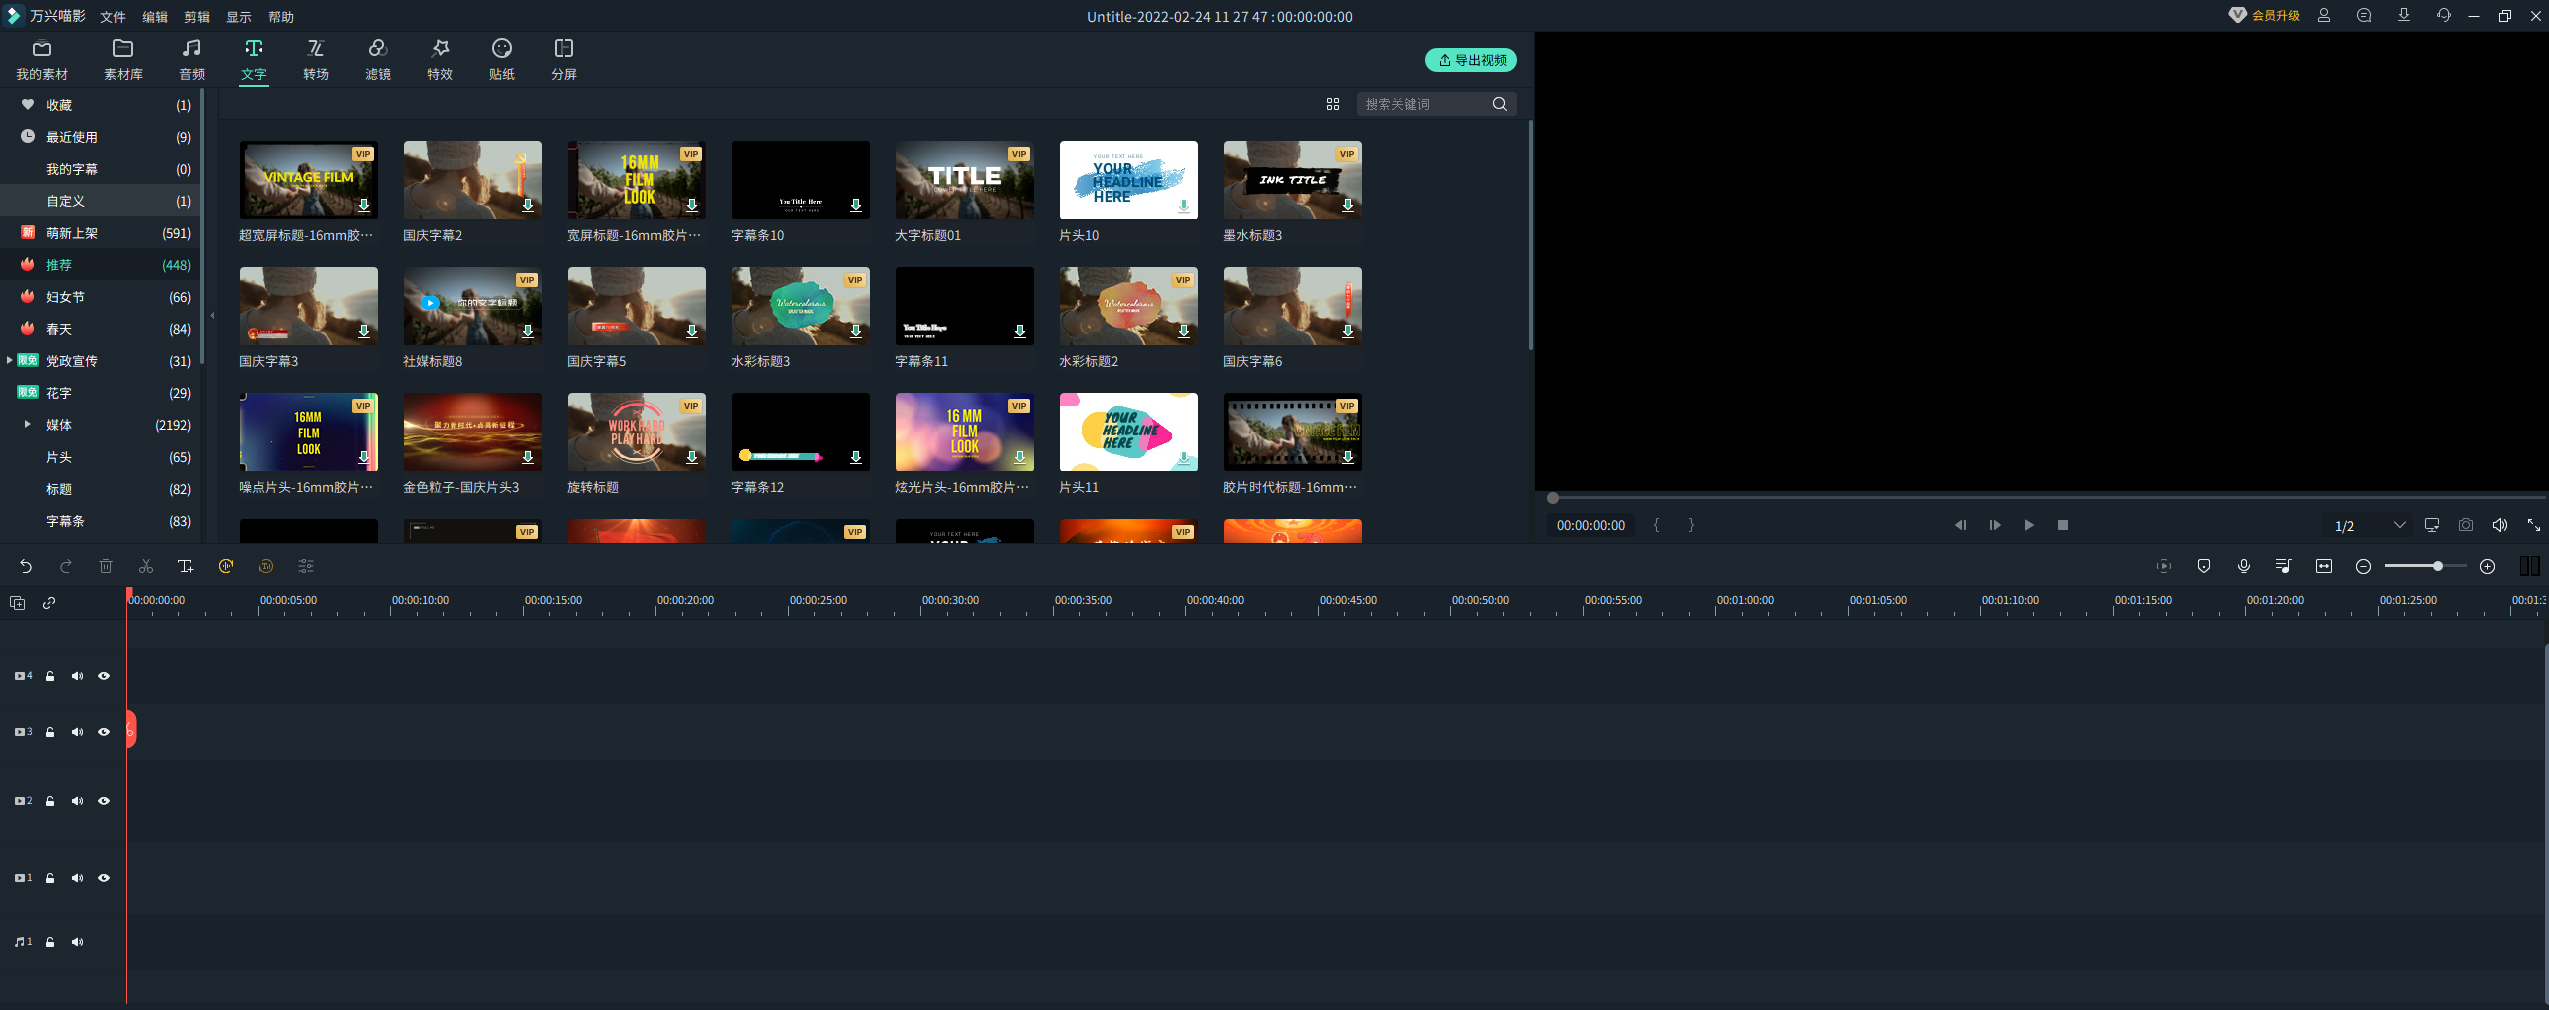Image resolution: width=2549 pixels, height=1010 pixels.
Task: Click the zoom-in plus icon on timeline
Action: tap(2488, 566)
